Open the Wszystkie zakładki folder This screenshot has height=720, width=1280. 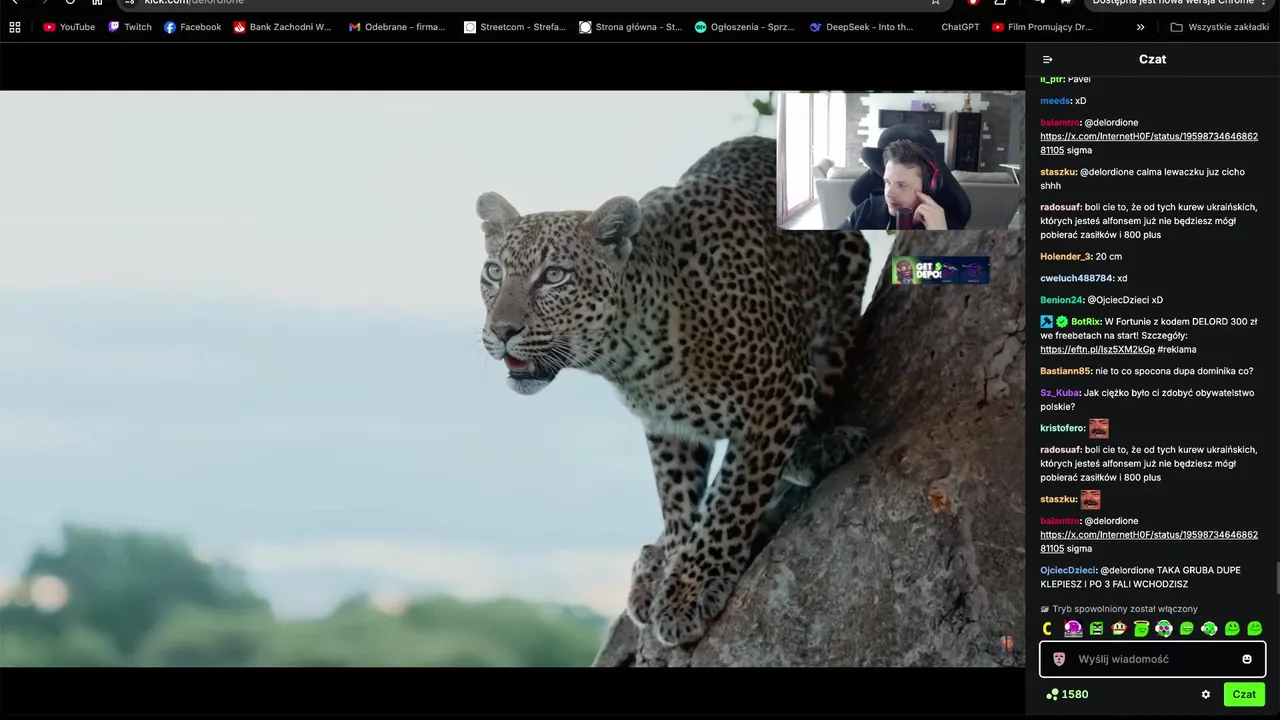(1219, 27)
